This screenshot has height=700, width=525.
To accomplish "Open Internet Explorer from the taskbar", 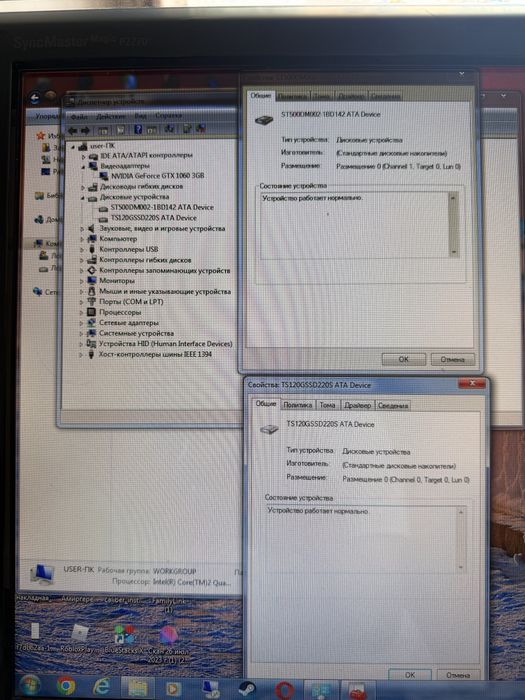I will (101, 687).
